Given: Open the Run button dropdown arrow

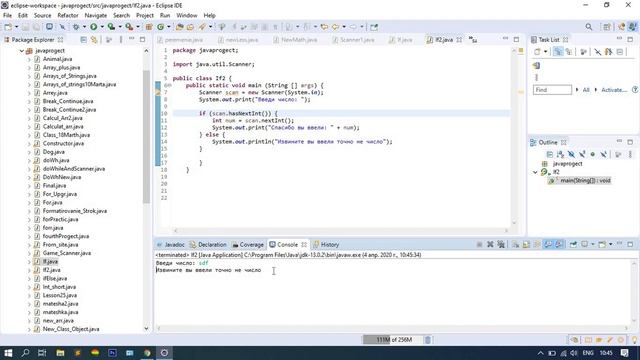Looking at the screenshot, I should tap(102, 27).
